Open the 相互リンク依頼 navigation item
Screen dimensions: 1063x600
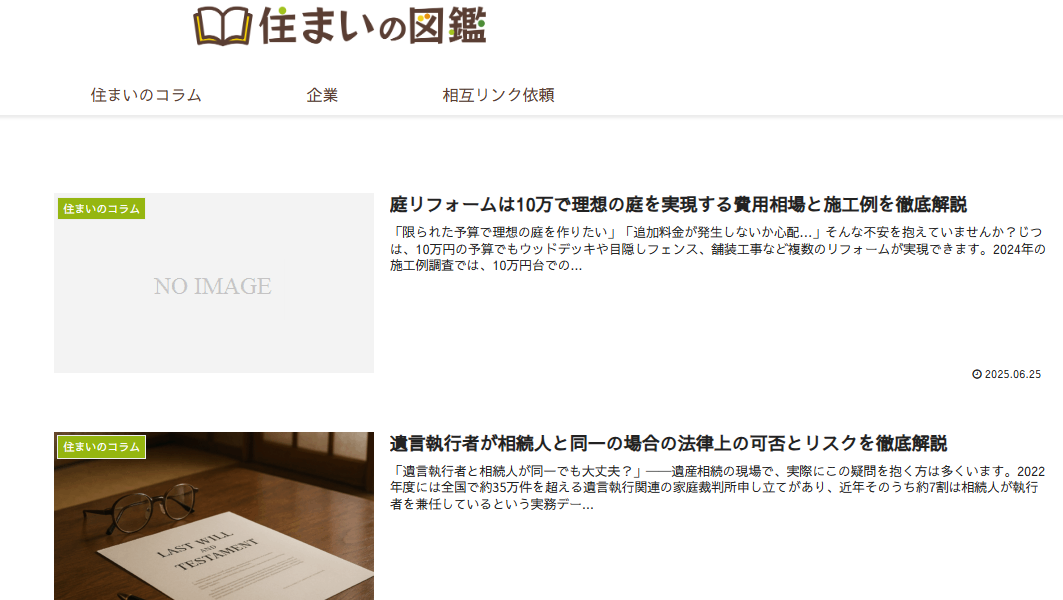pos(498,95)
